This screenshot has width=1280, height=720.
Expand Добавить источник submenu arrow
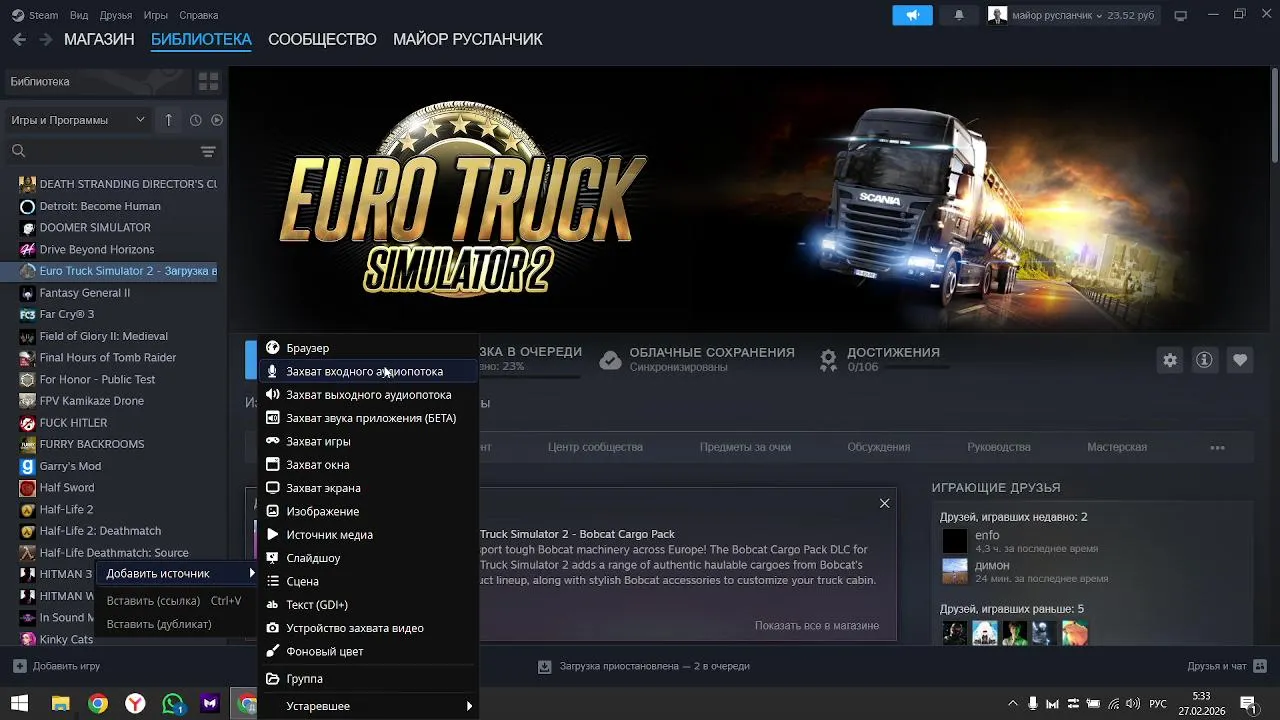click(252, 574)
